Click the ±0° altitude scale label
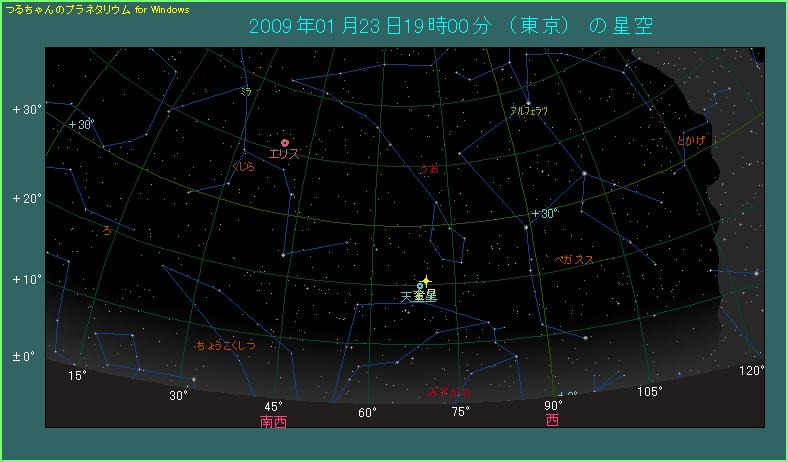788x462 pixels. [23, 357]
